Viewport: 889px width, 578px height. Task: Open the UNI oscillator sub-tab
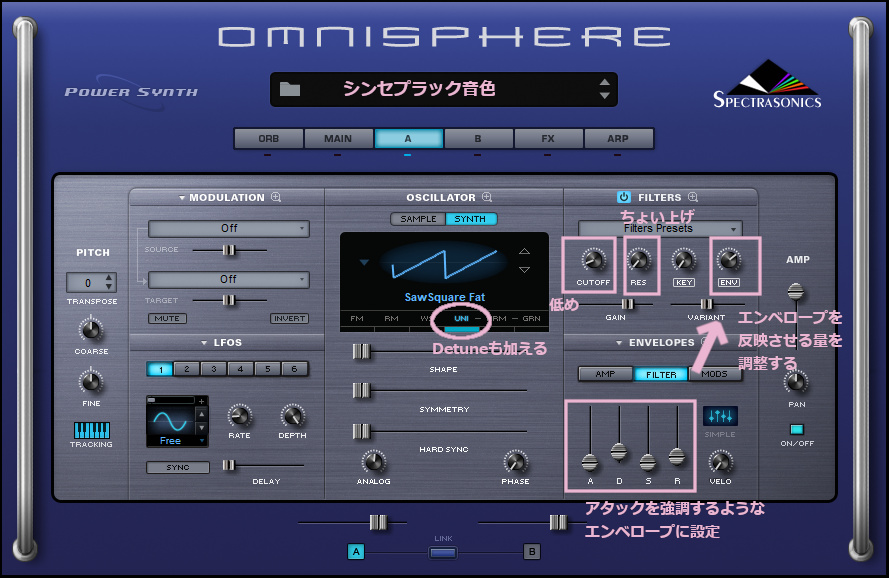point(462,319)
